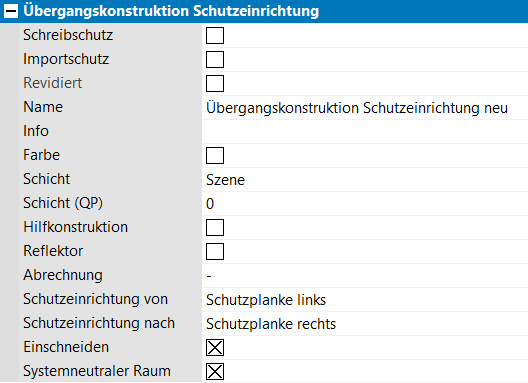Select the Schreibschutz property label
This screenshot has height=383, width=528.
pyautogui.click(x=68, y=35)
